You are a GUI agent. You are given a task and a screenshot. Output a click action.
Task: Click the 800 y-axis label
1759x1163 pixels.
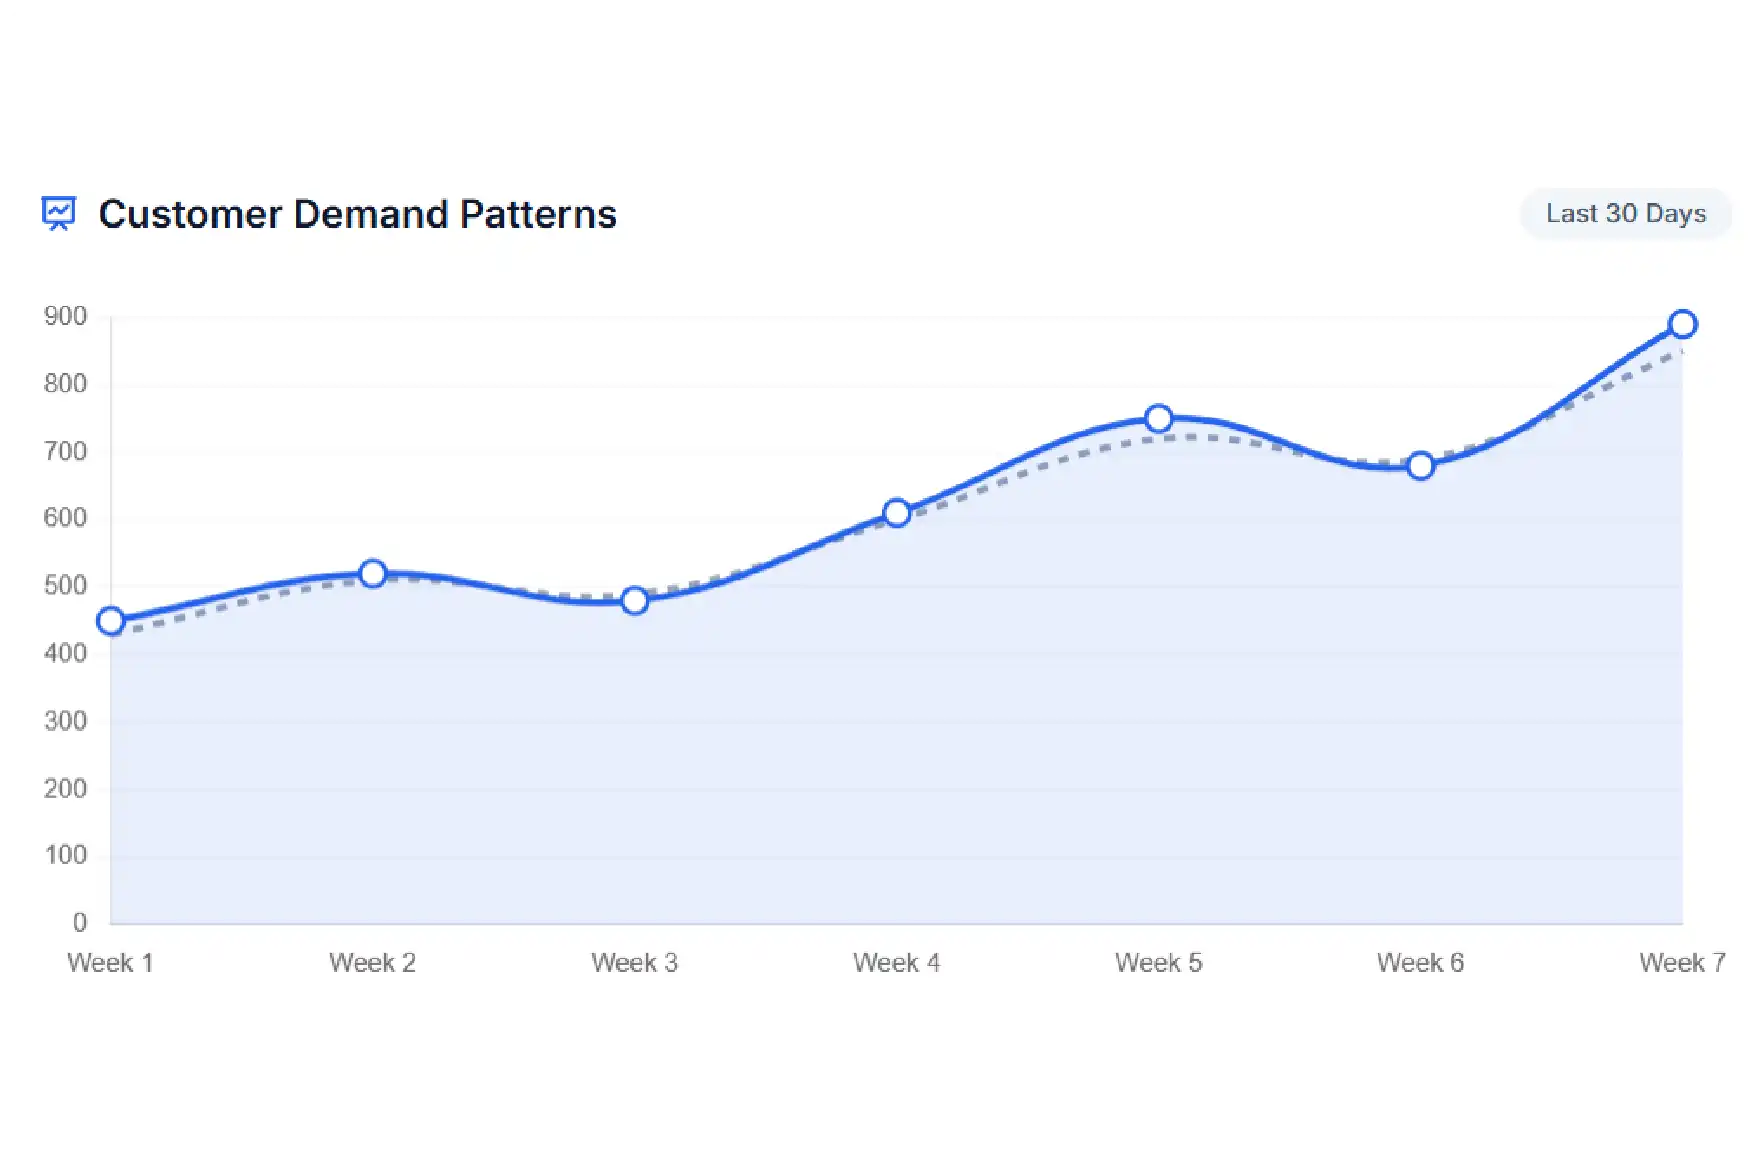coord(65,383)
